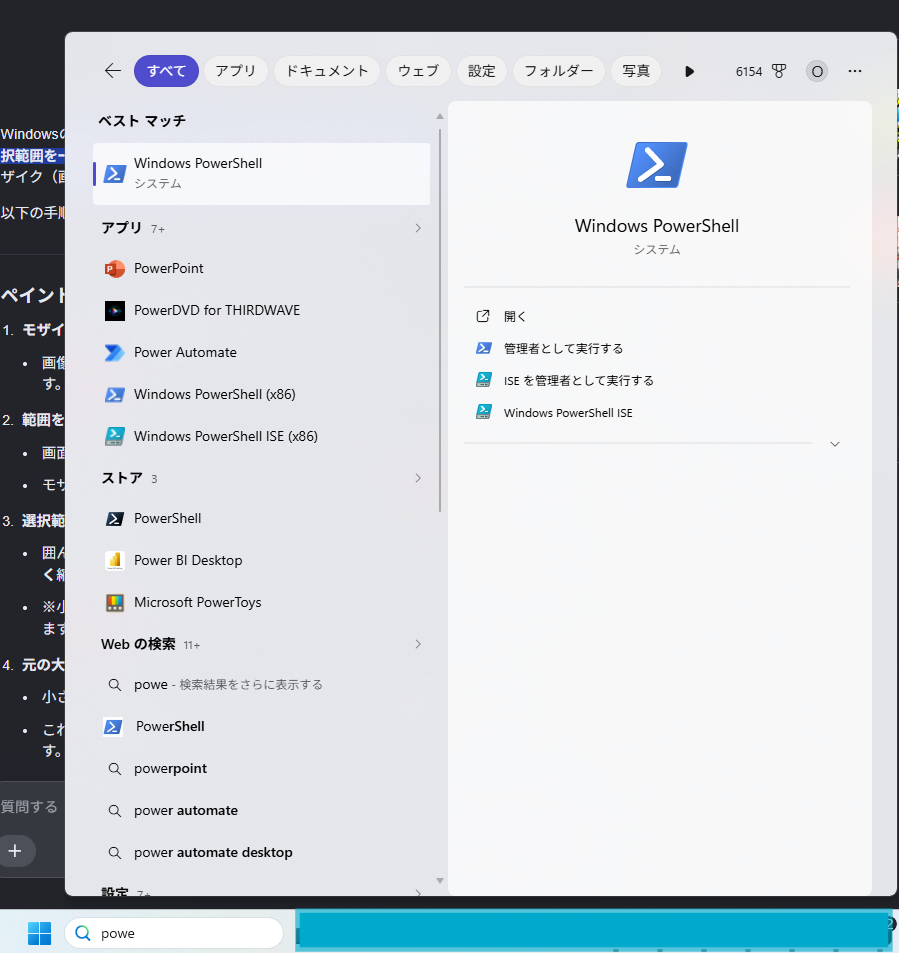Image resolution: width=899 pixels, height=953 pixels.
Task: Switch to the 設定 filter tab
Action: pyautogui.click(x=481, y=71)
